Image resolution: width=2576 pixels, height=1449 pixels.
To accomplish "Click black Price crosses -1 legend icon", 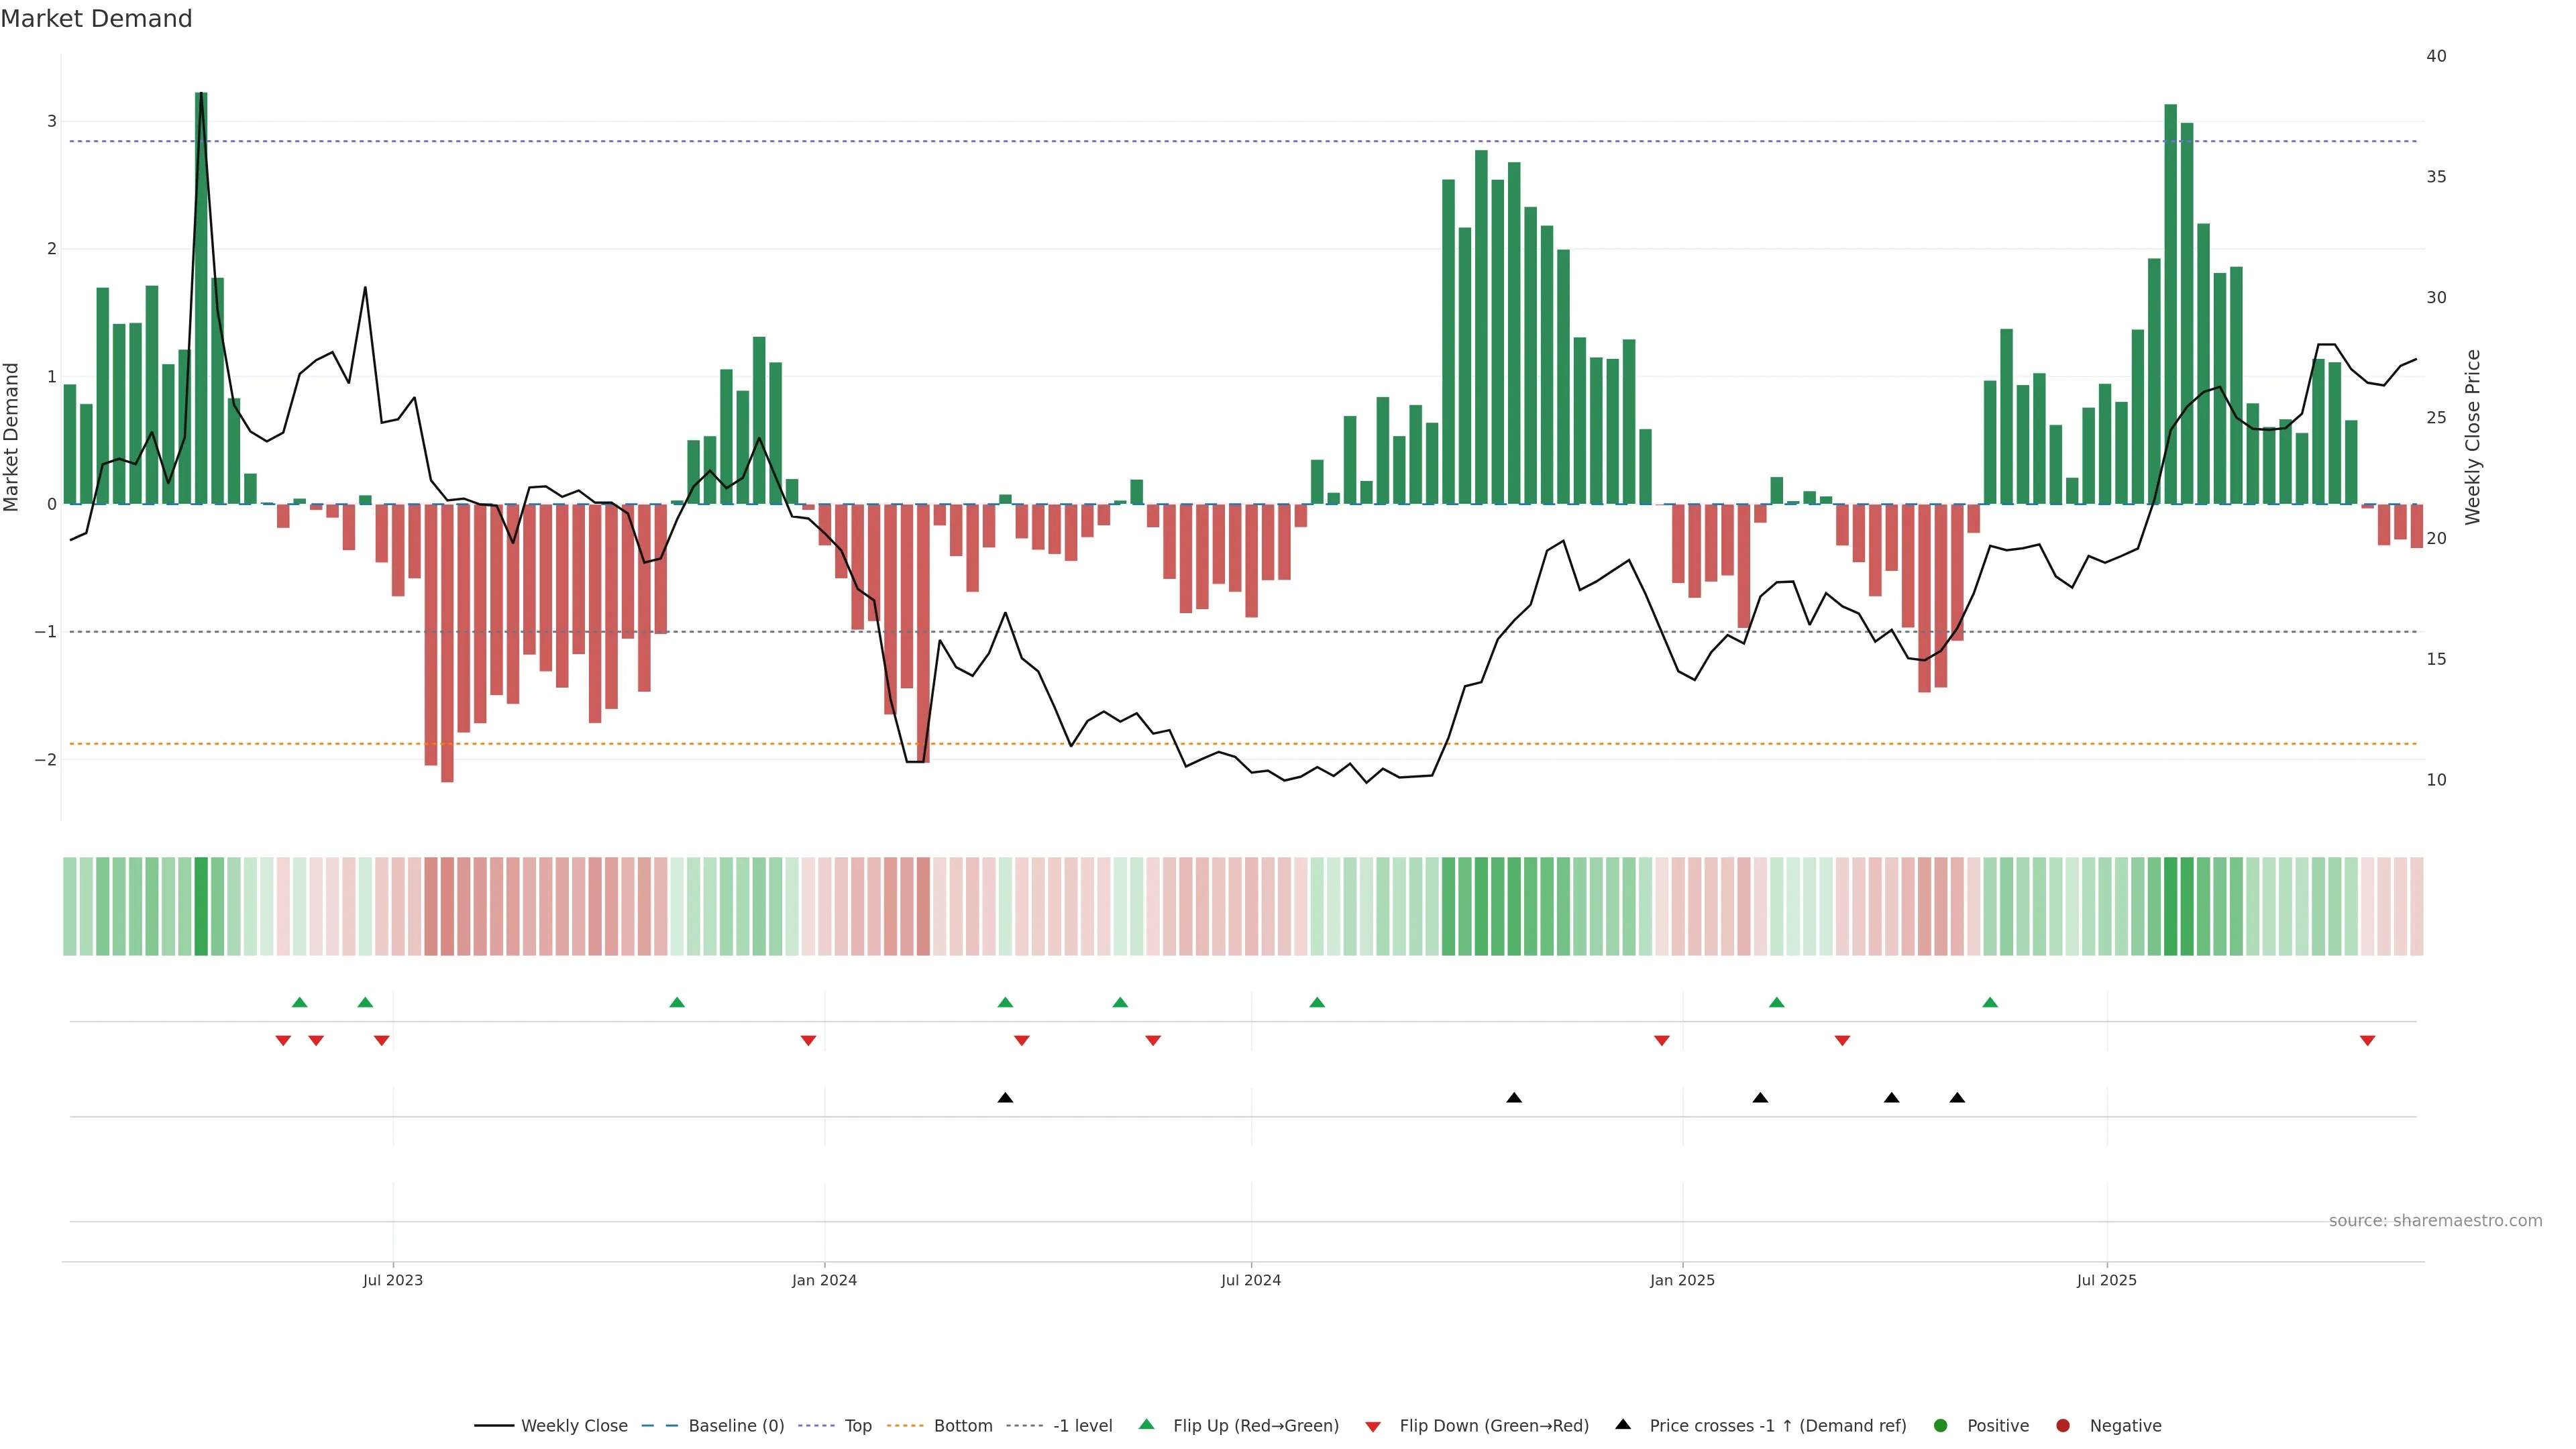I will 1623,1424.
